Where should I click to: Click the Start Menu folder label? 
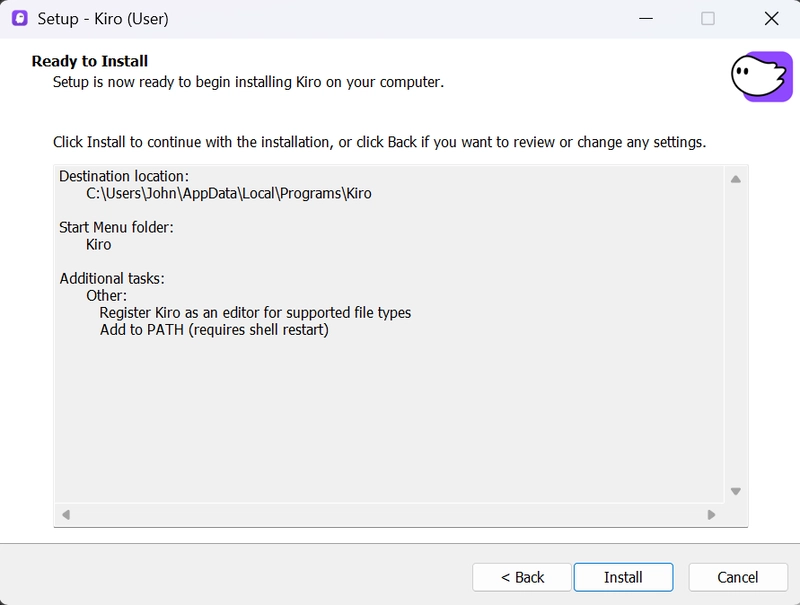[116, 227]
